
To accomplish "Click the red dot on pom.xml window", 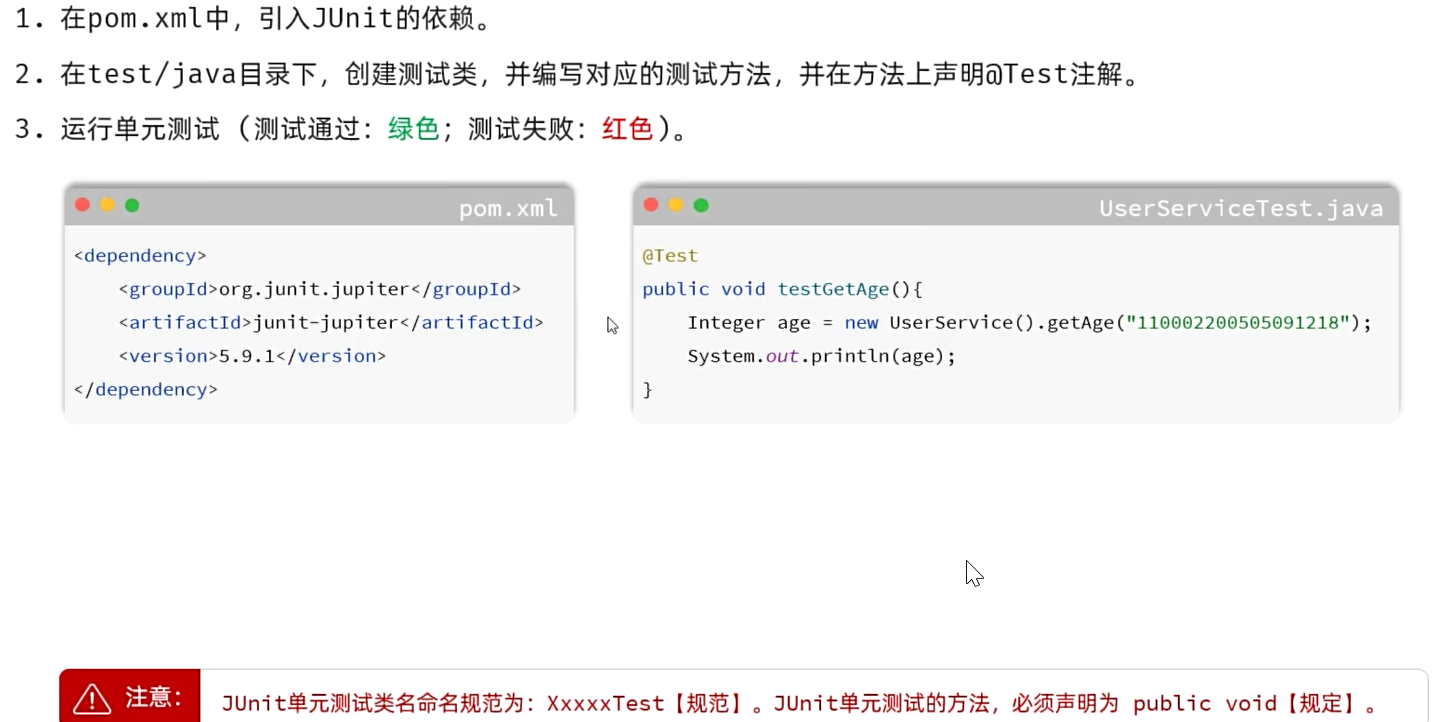I will (x=82, y=205).
